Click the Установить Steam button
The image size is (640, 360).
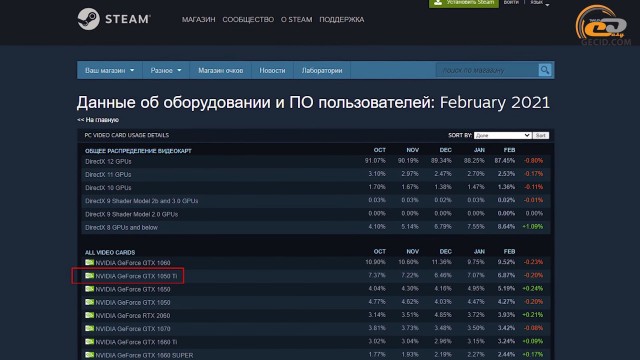point(464,3)
